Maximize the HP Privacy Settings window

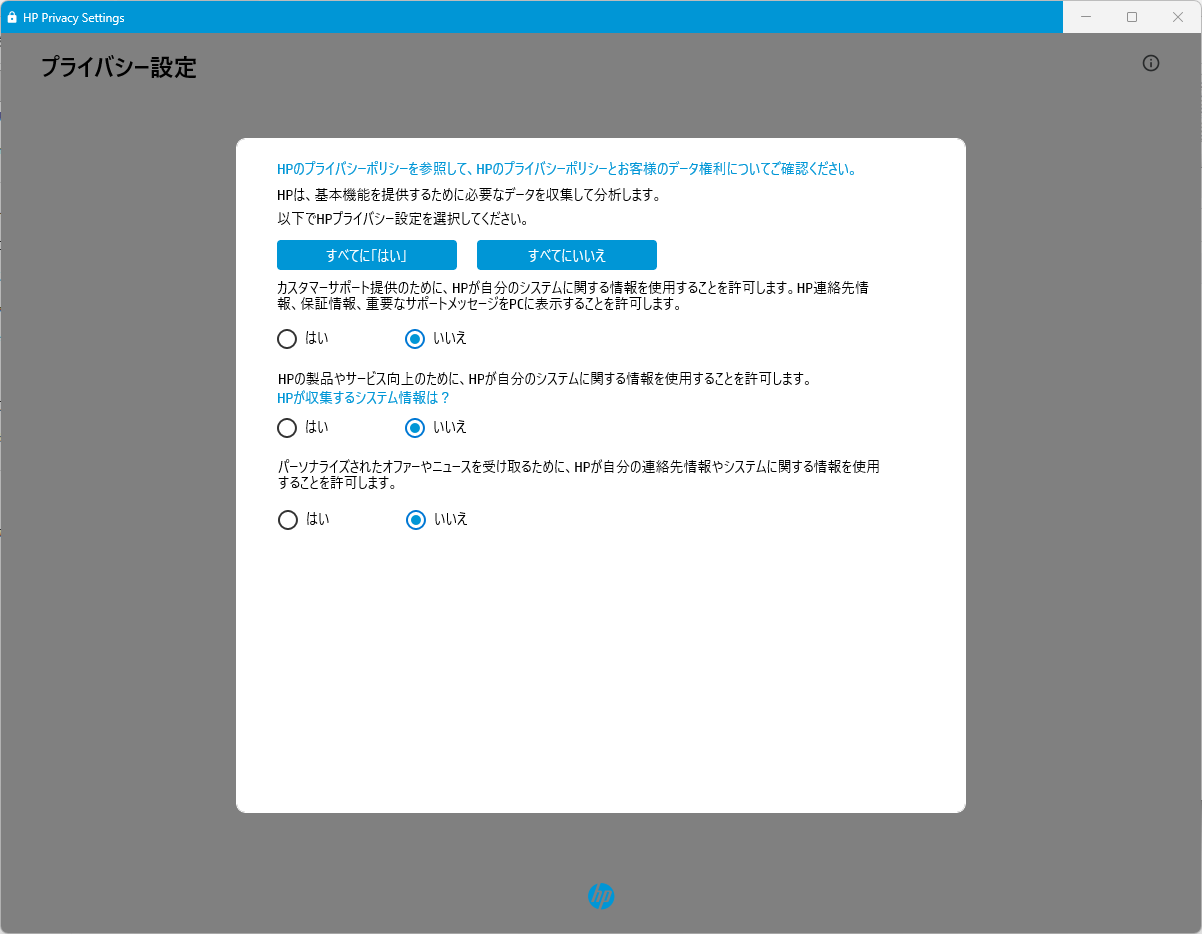click(x=1132, y=17)
